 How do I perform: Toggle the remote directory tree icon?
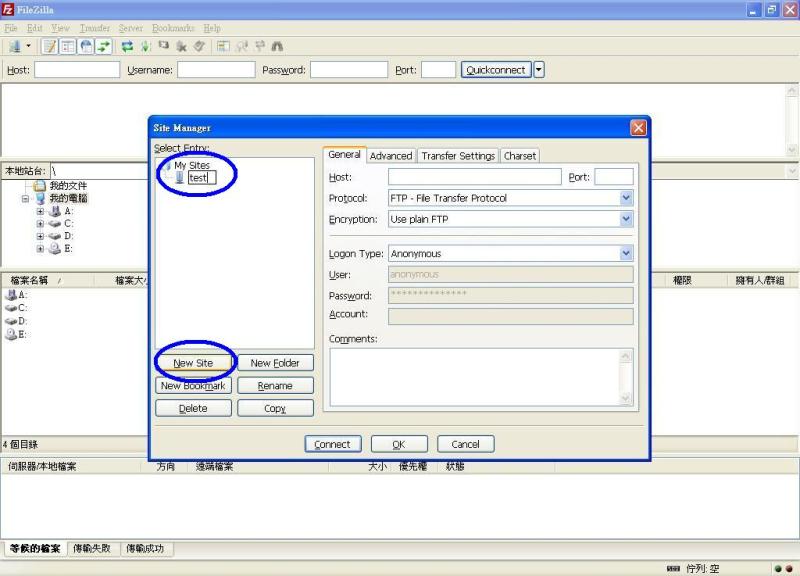[86, 46]
